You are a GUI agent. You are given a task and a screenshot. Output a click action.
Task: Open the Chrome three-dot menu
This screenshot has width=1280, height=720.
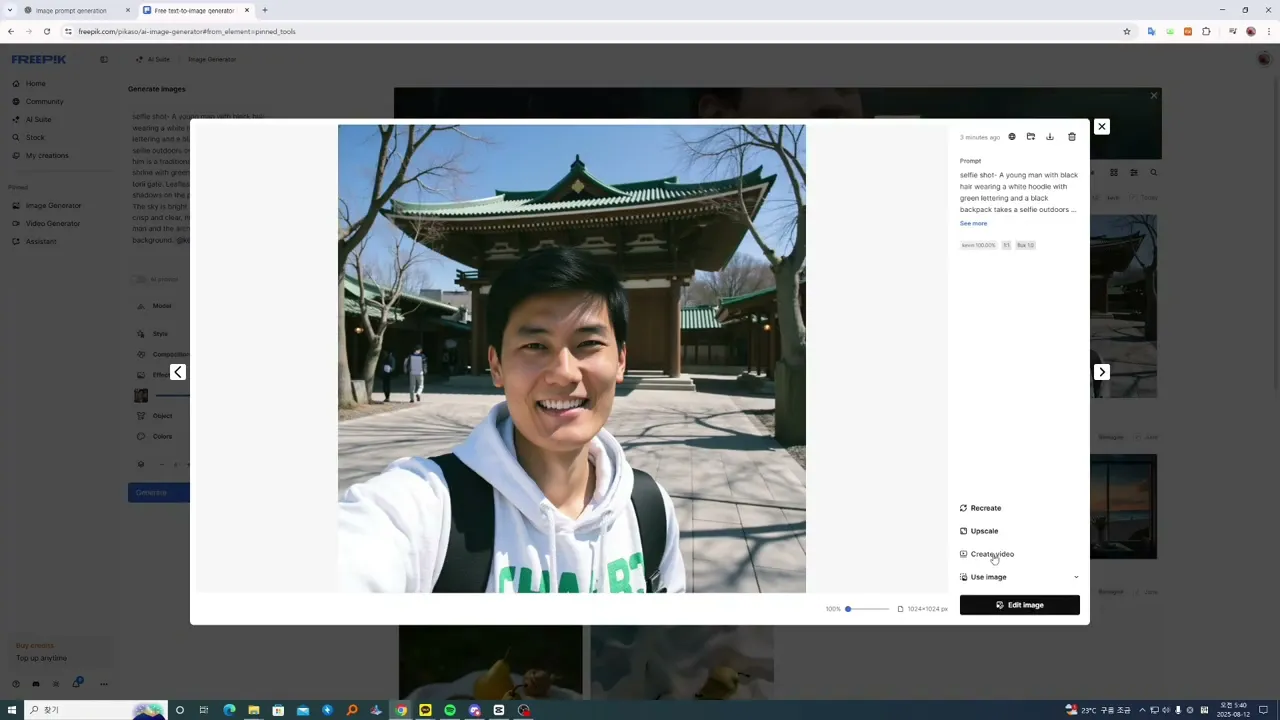(x=1268, y=31)
